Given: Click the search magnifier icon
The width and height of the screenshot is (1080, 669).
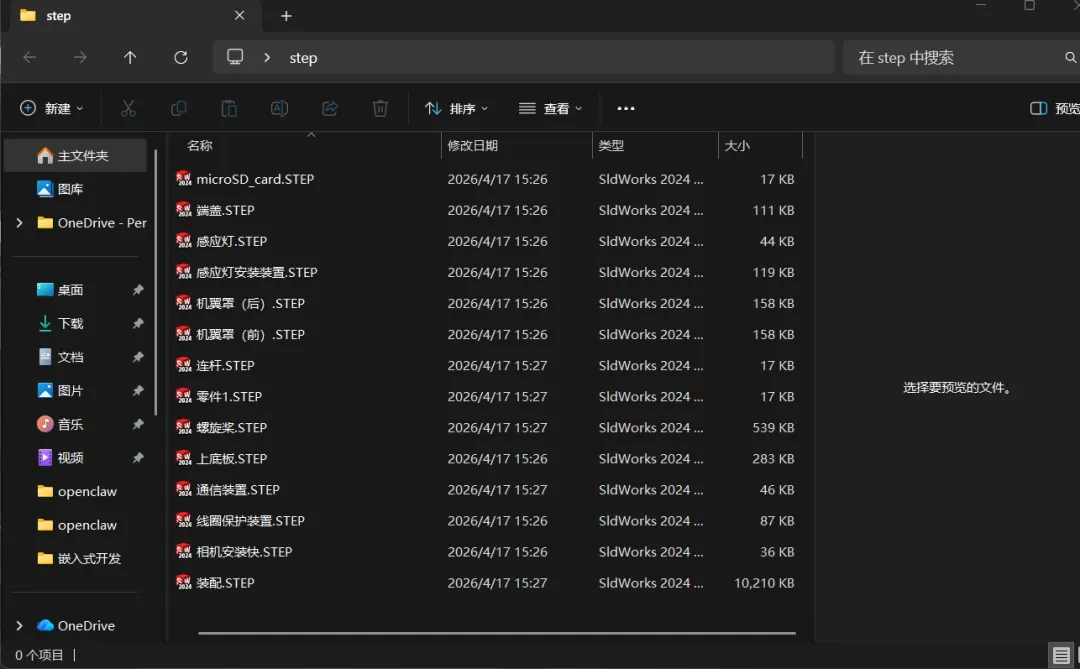Looking at the screenshot, I should (1070, 57).
